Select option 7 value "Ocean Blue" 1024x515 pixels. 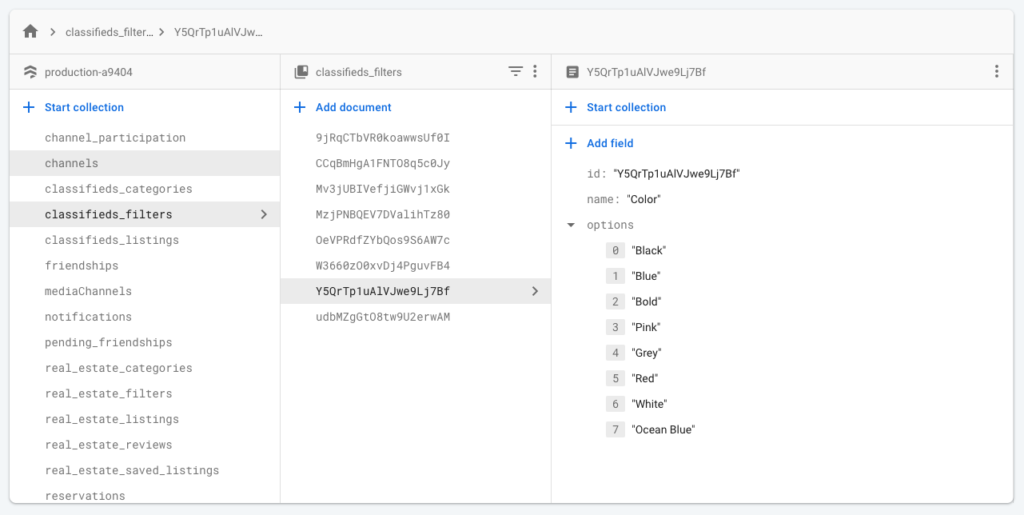pos(663,429)
